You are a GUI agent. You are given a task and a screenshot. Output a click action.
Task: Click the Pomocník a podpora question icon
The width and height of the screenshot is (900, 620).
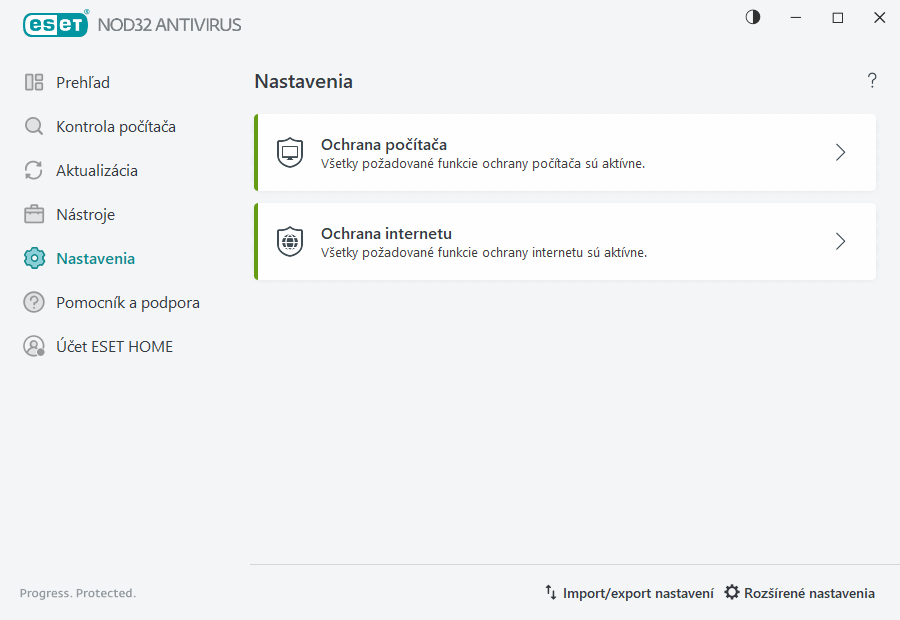[33, 302]
